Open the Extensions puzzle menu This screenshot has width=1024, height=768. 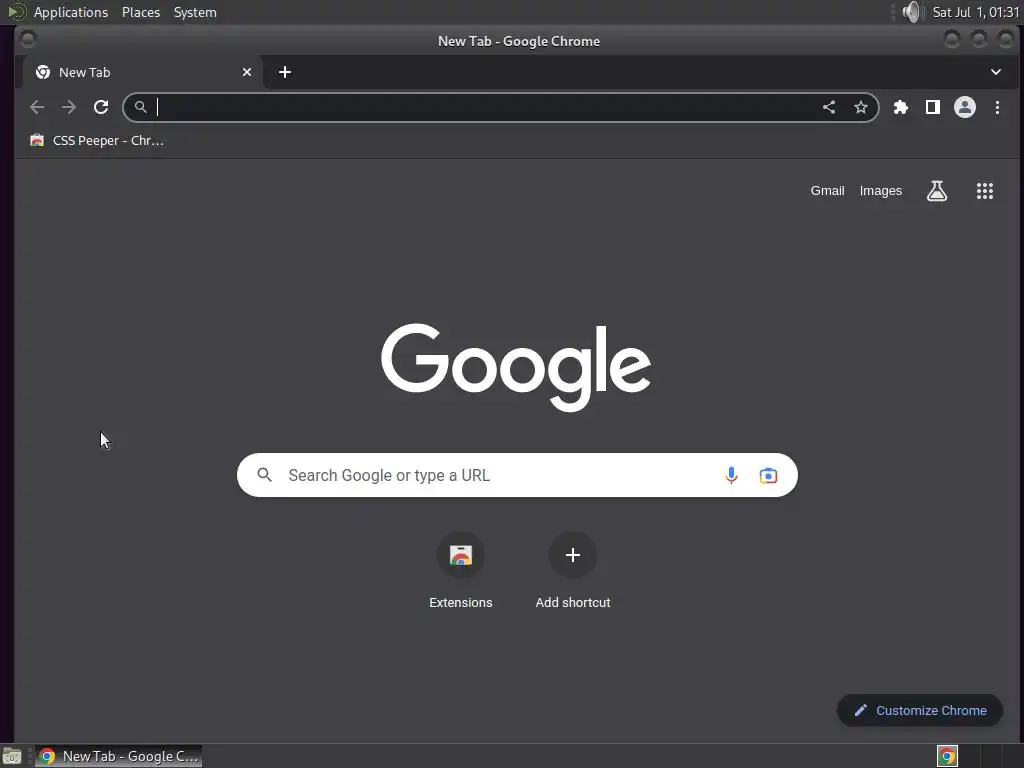coord(901,107)
